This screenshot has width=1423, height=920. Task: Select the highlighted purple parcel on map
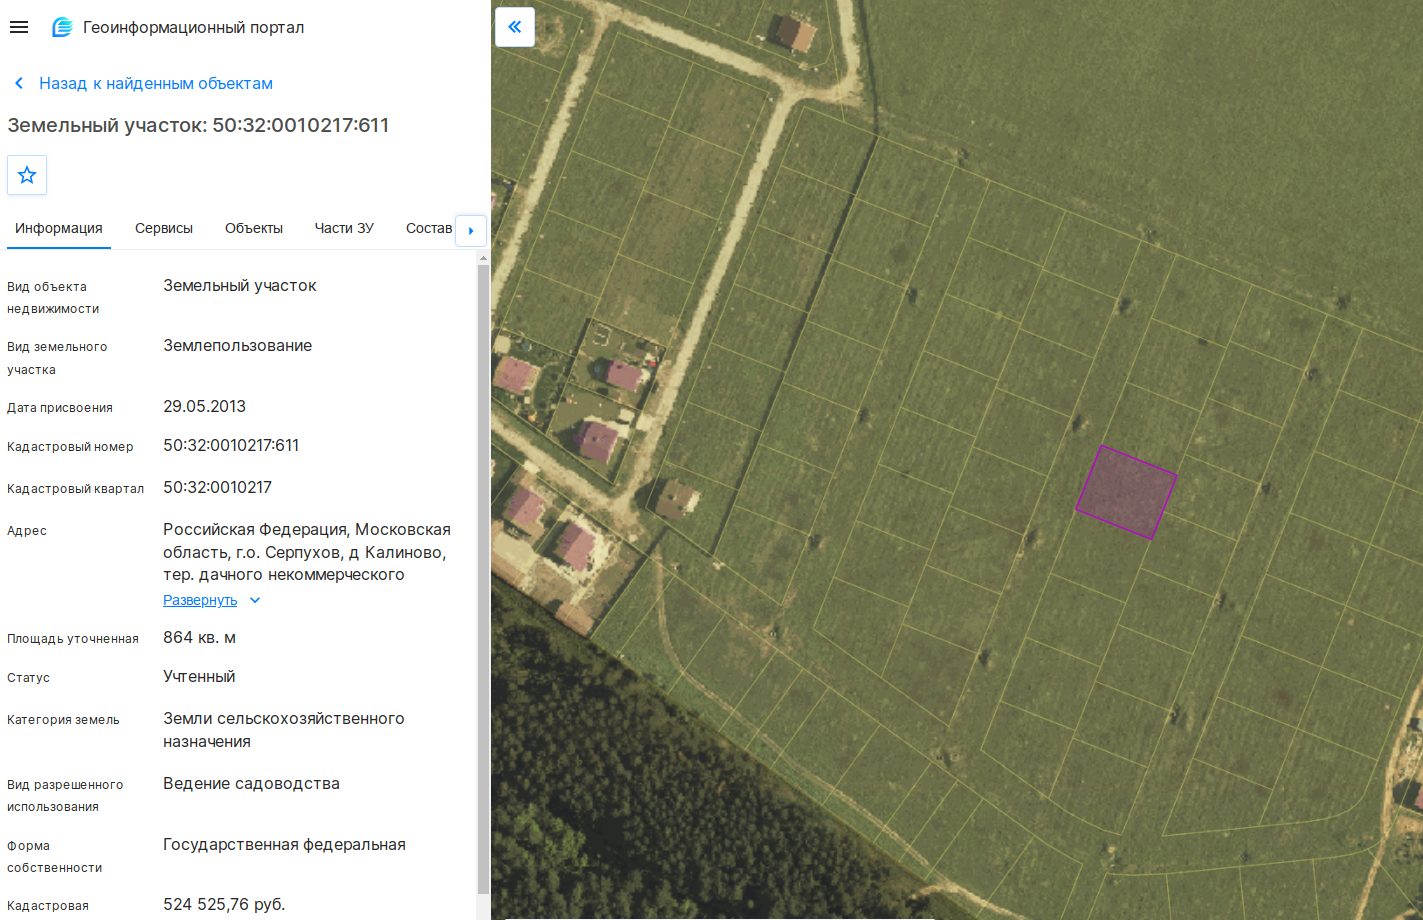click(1126, 492)
